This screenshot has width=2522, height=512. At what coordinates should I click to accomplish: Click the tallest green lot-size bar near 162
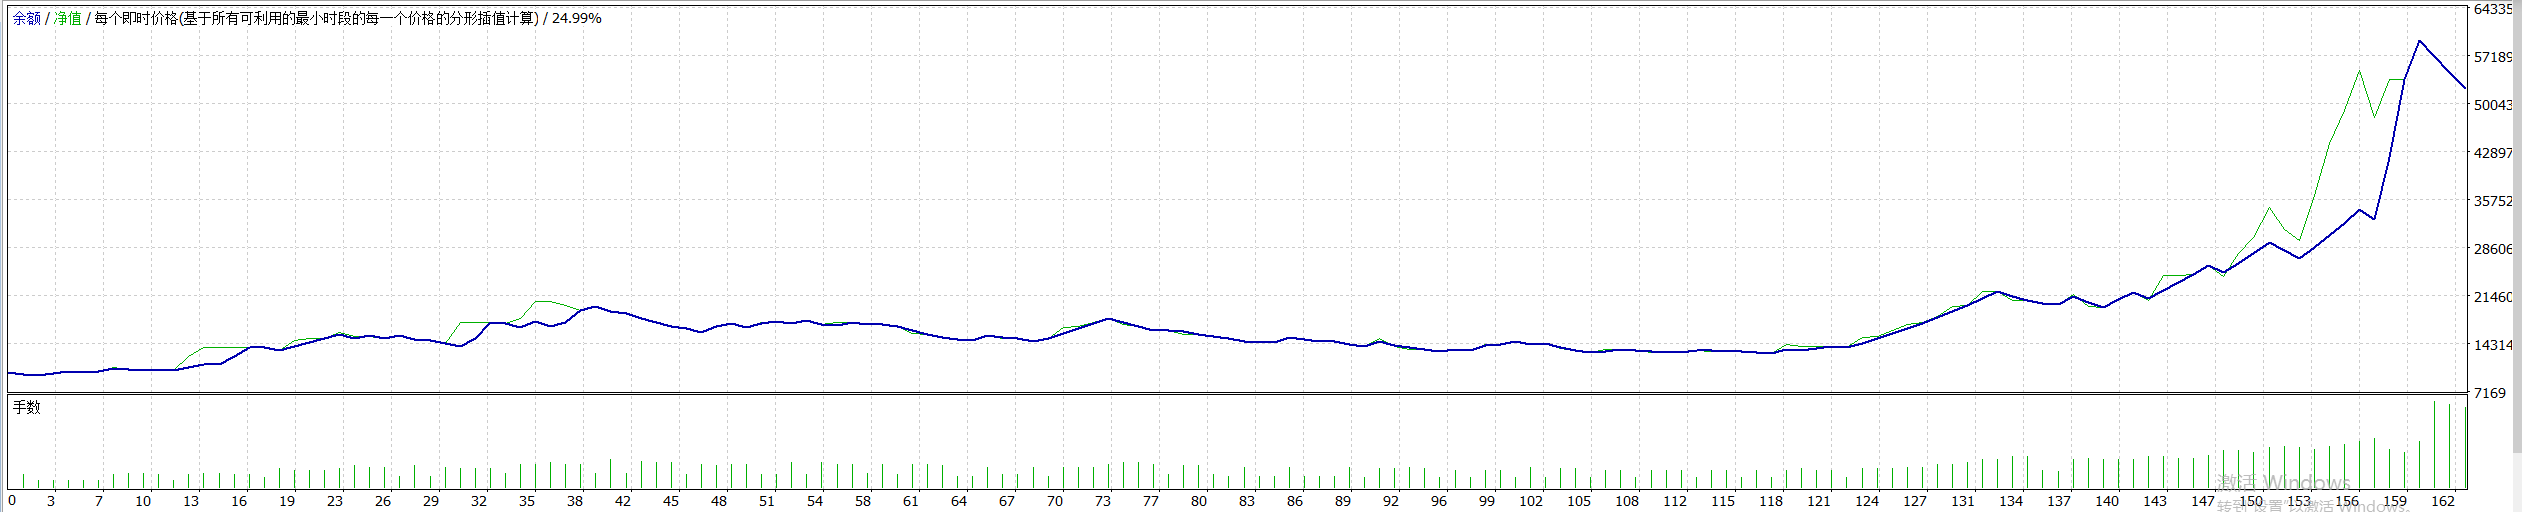pyautogui.click(x=2434, y=444)
